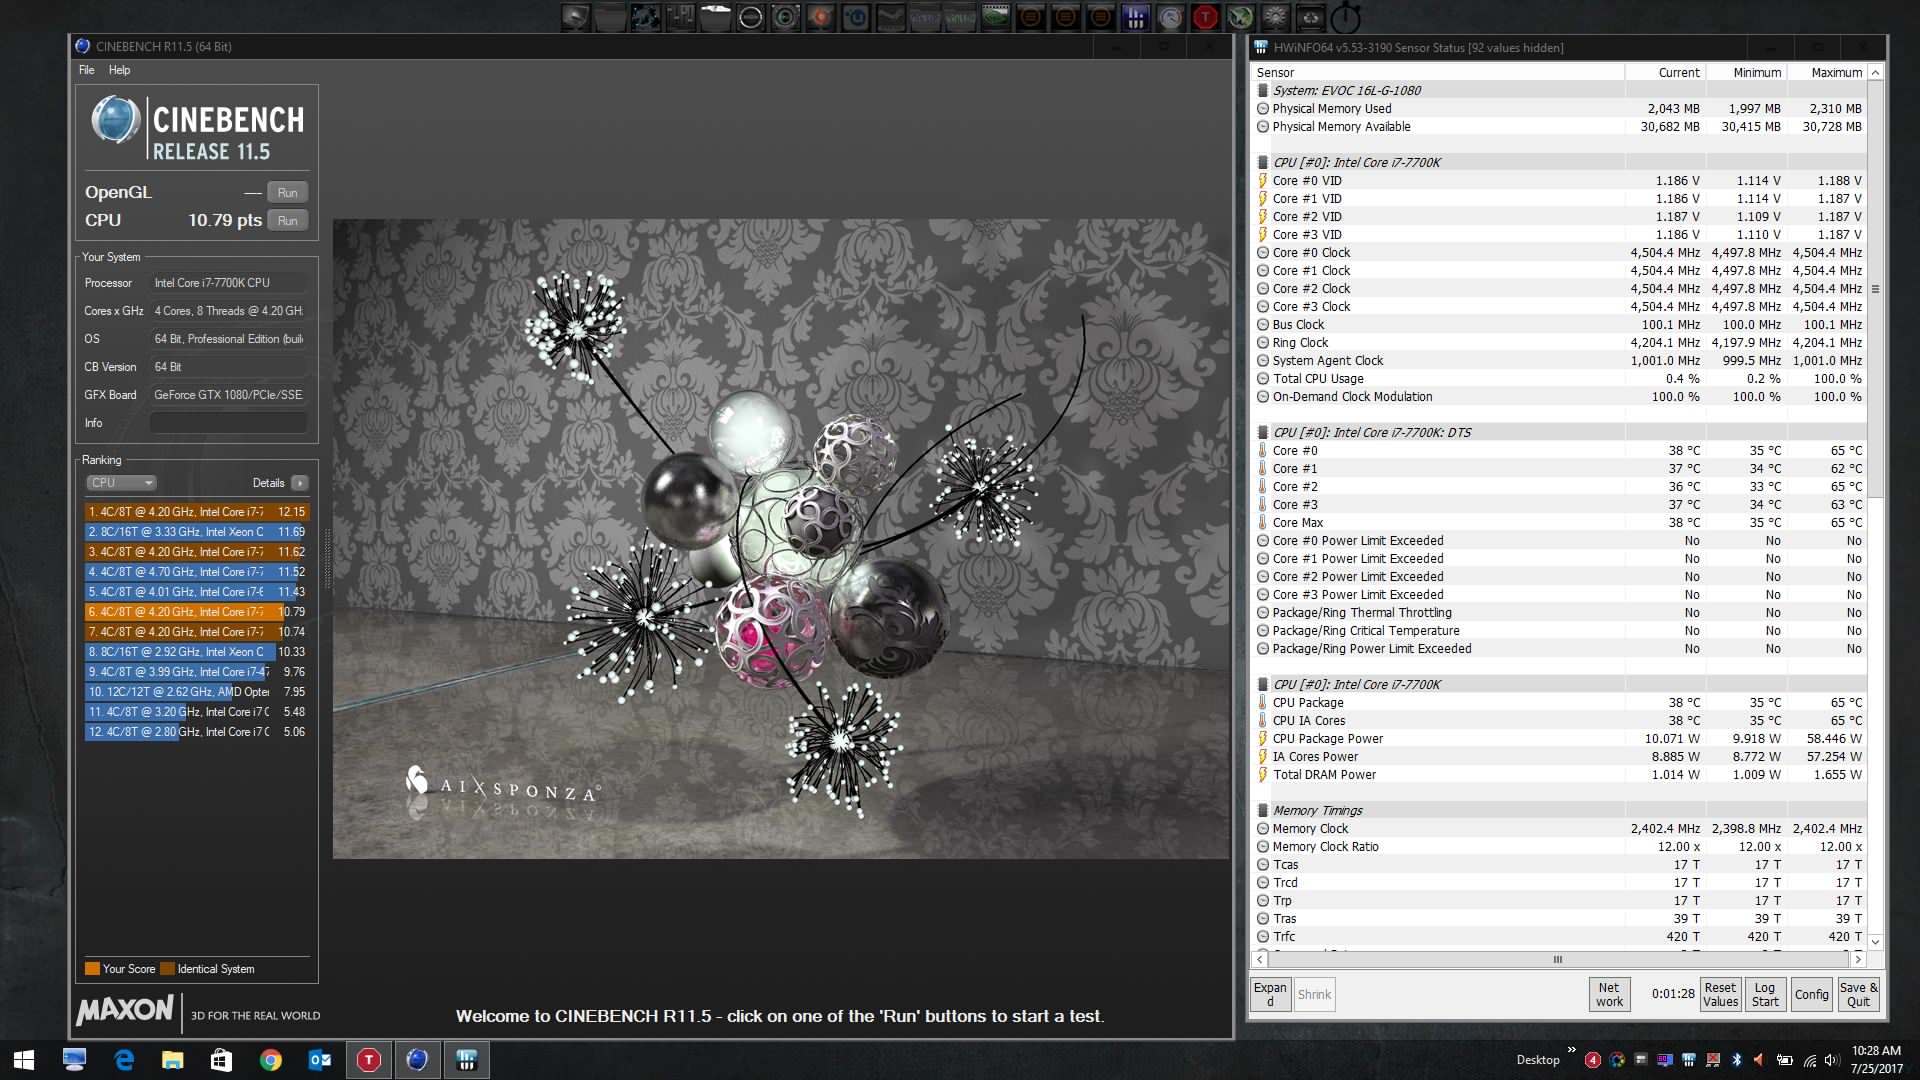Click the red T icon in the top dock

(1205, 16)
